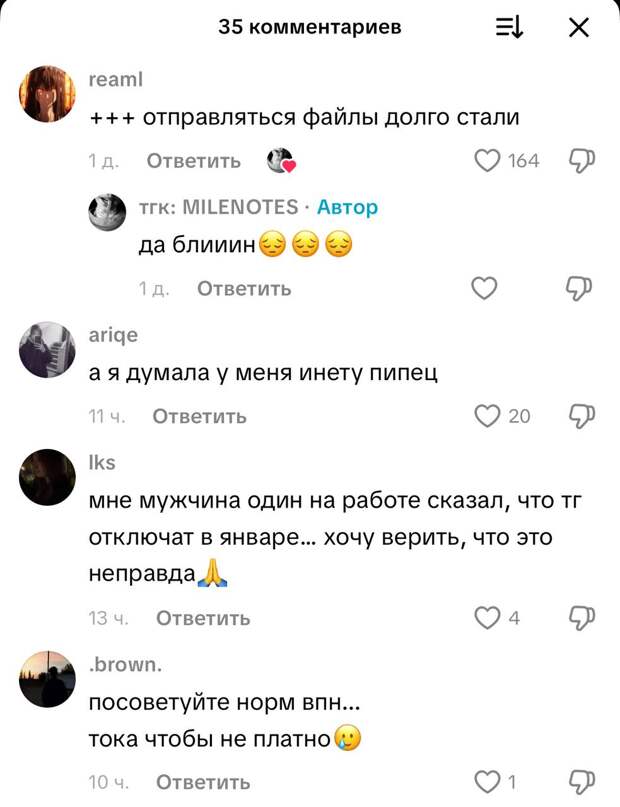
Task: Like .brown.'s comment about VPN
Action: click(487, 782)
